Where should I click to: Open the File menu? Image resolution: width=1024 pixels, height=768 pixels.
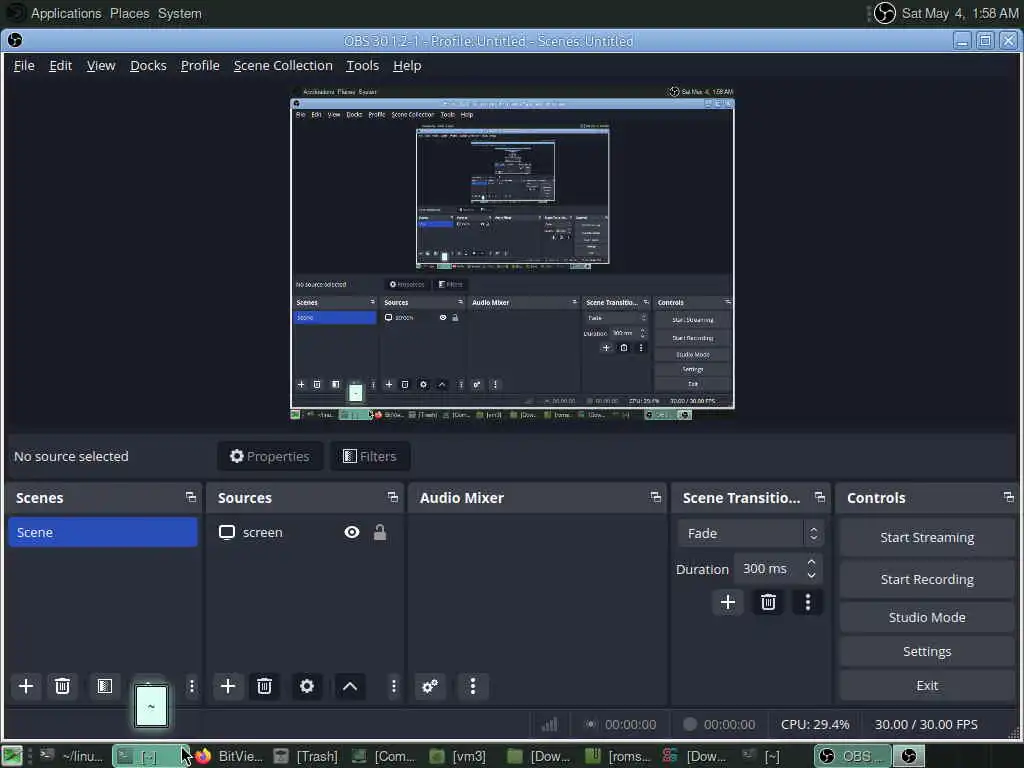pos(24,65)
